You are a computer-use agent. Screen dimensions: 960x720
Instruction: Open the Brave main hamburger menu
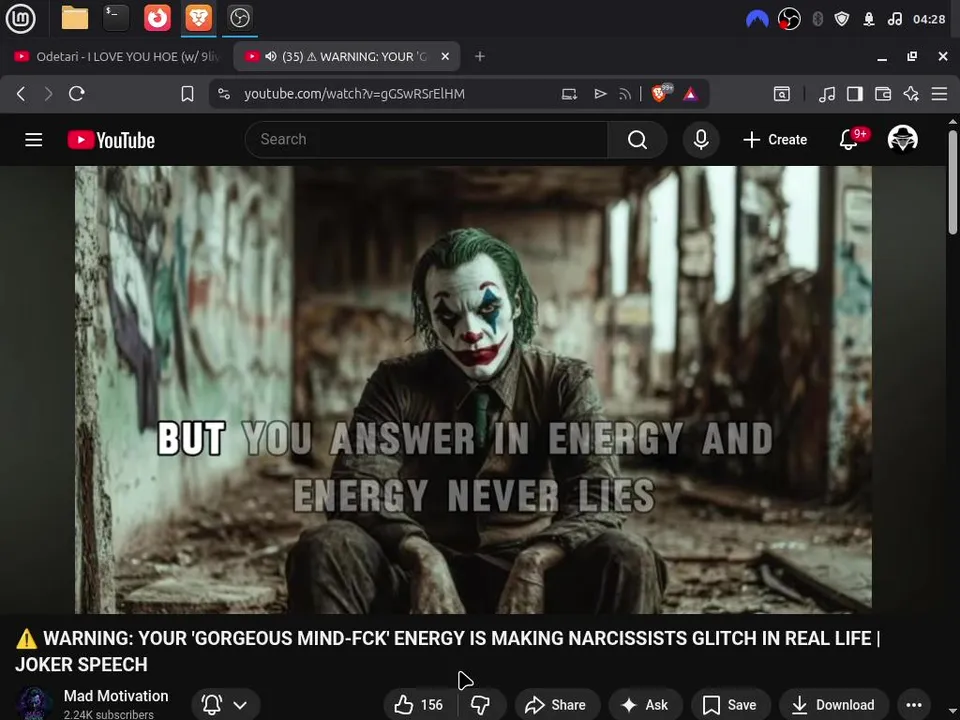point(939,94)
